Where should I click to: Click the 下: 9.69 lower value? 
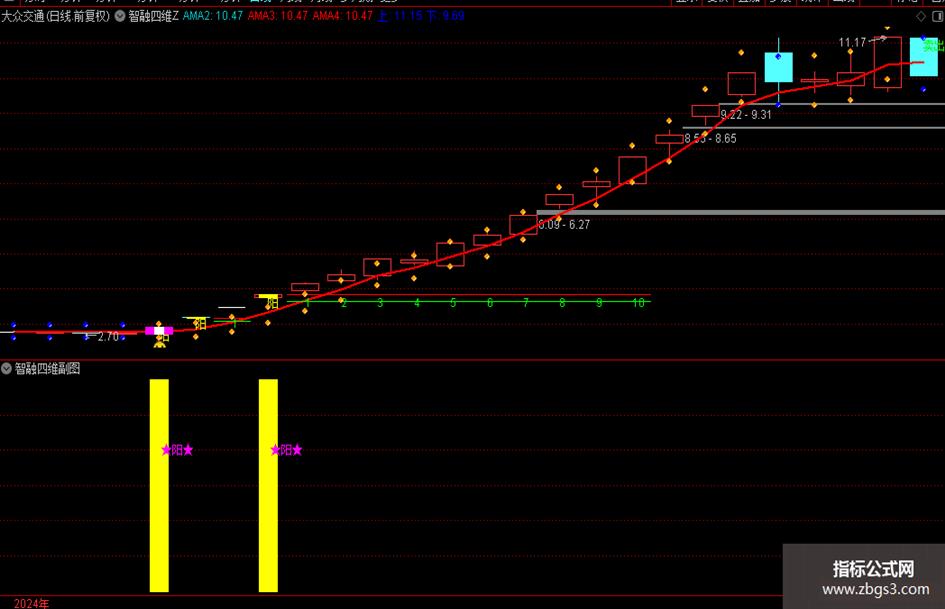[x=445, y=16]
